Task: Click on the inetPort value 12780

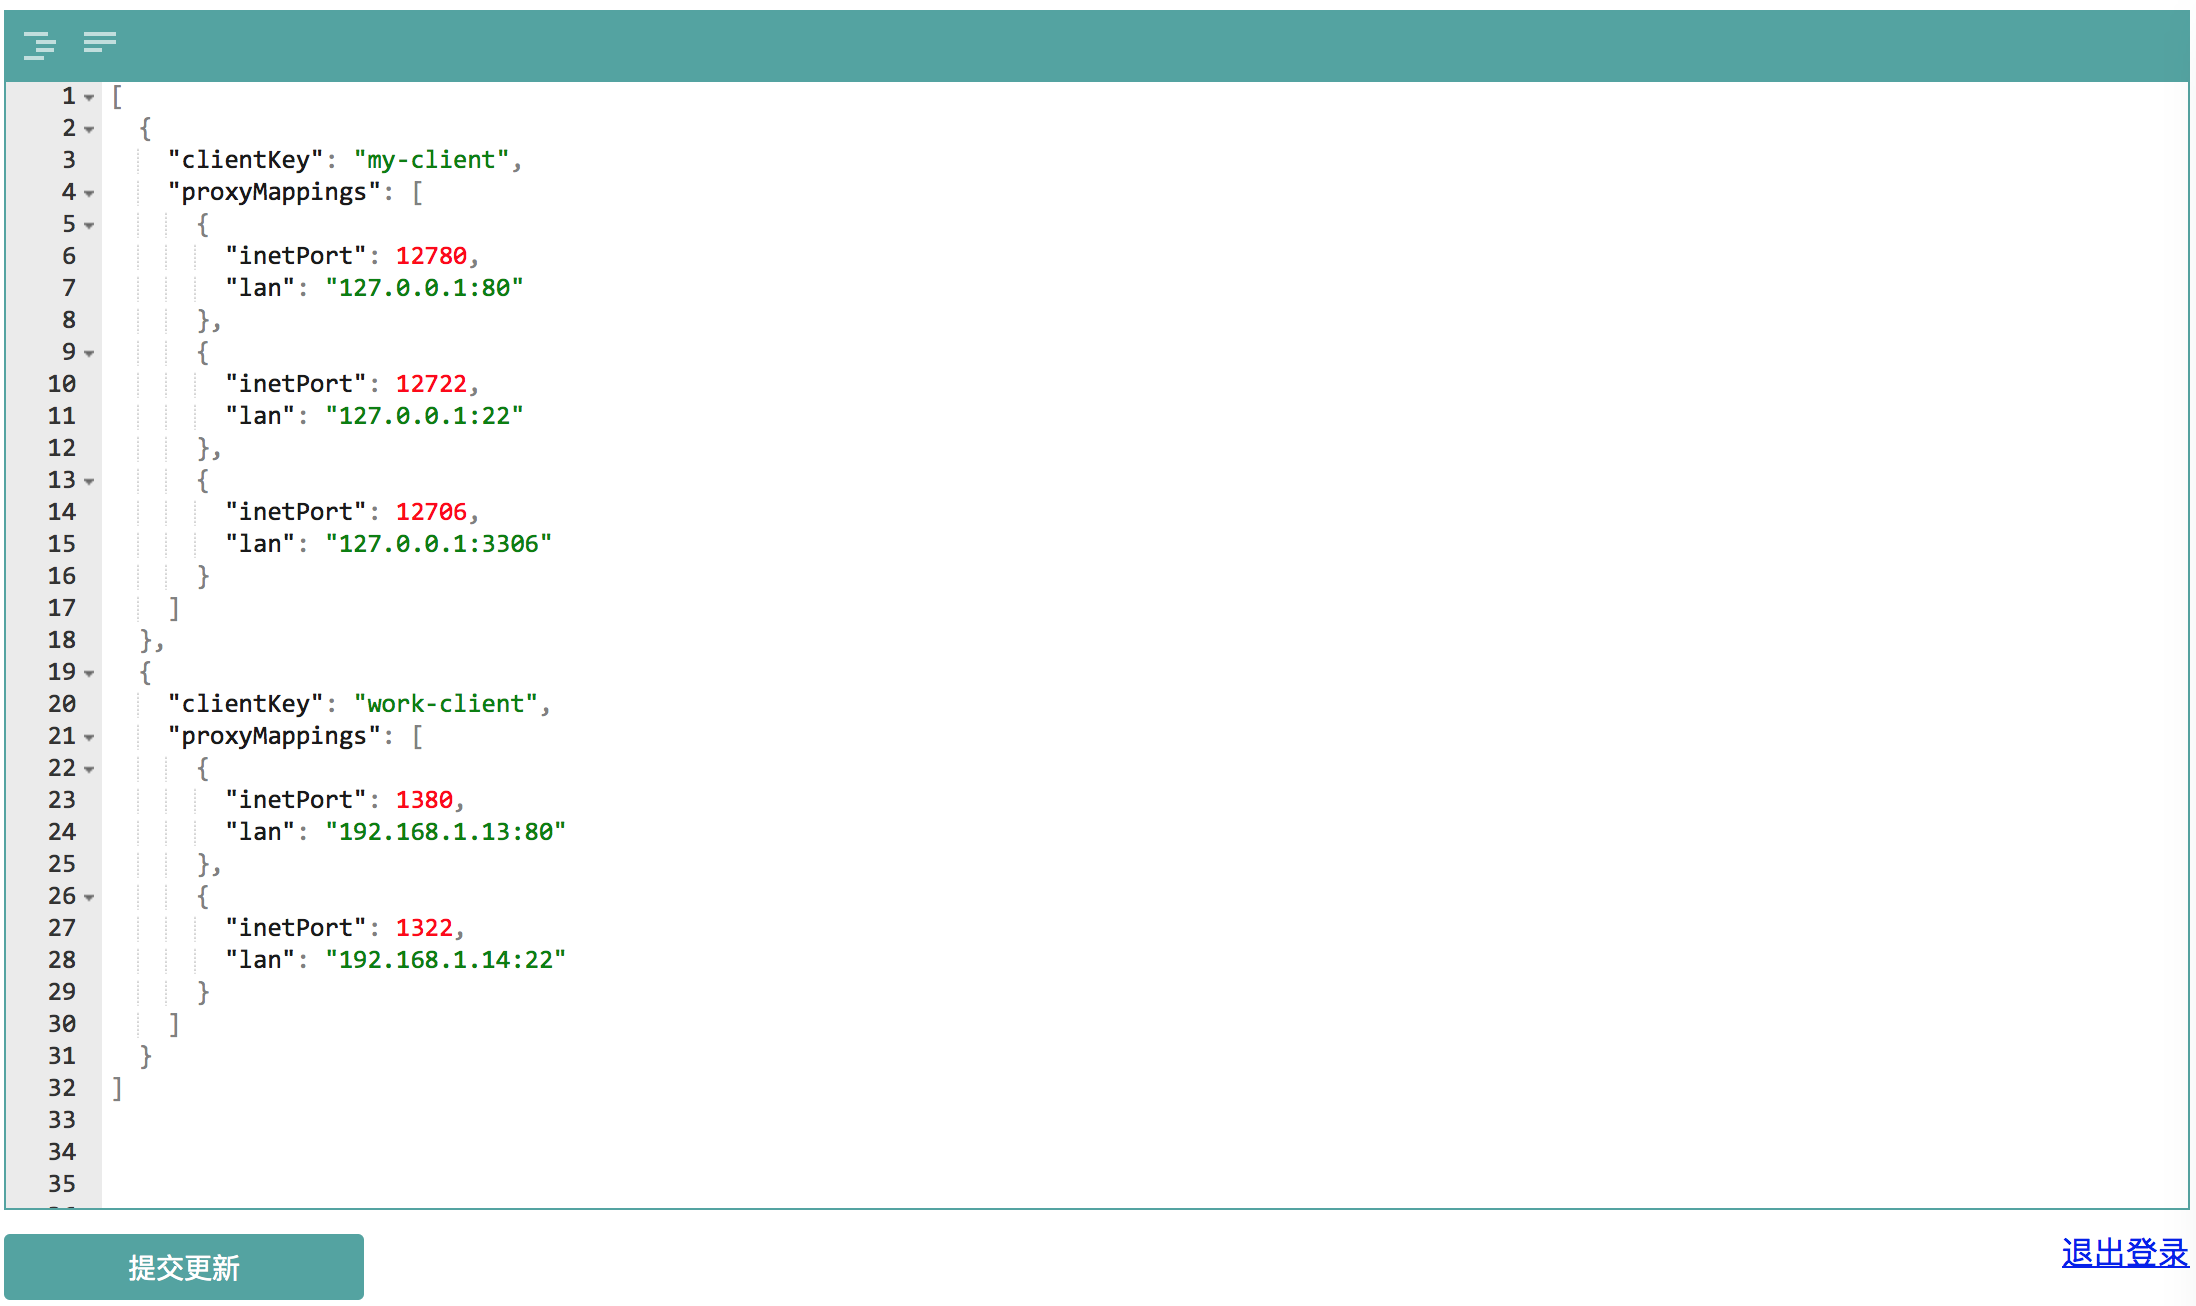Action: (431, 256)
